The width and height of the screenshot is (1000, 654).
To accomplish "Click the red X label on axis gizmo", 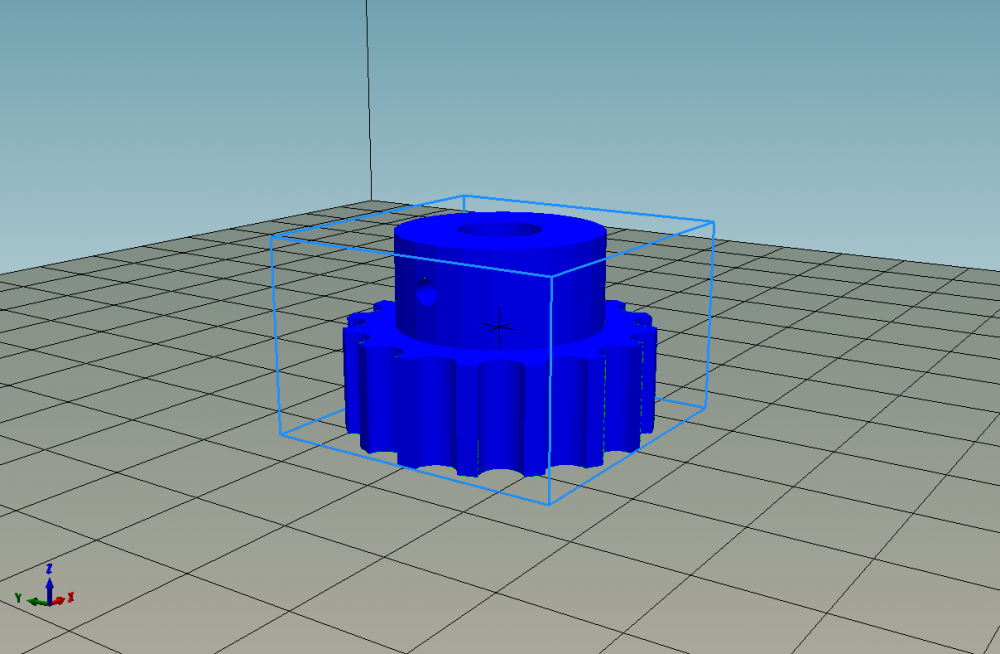I will click(71, 597).
